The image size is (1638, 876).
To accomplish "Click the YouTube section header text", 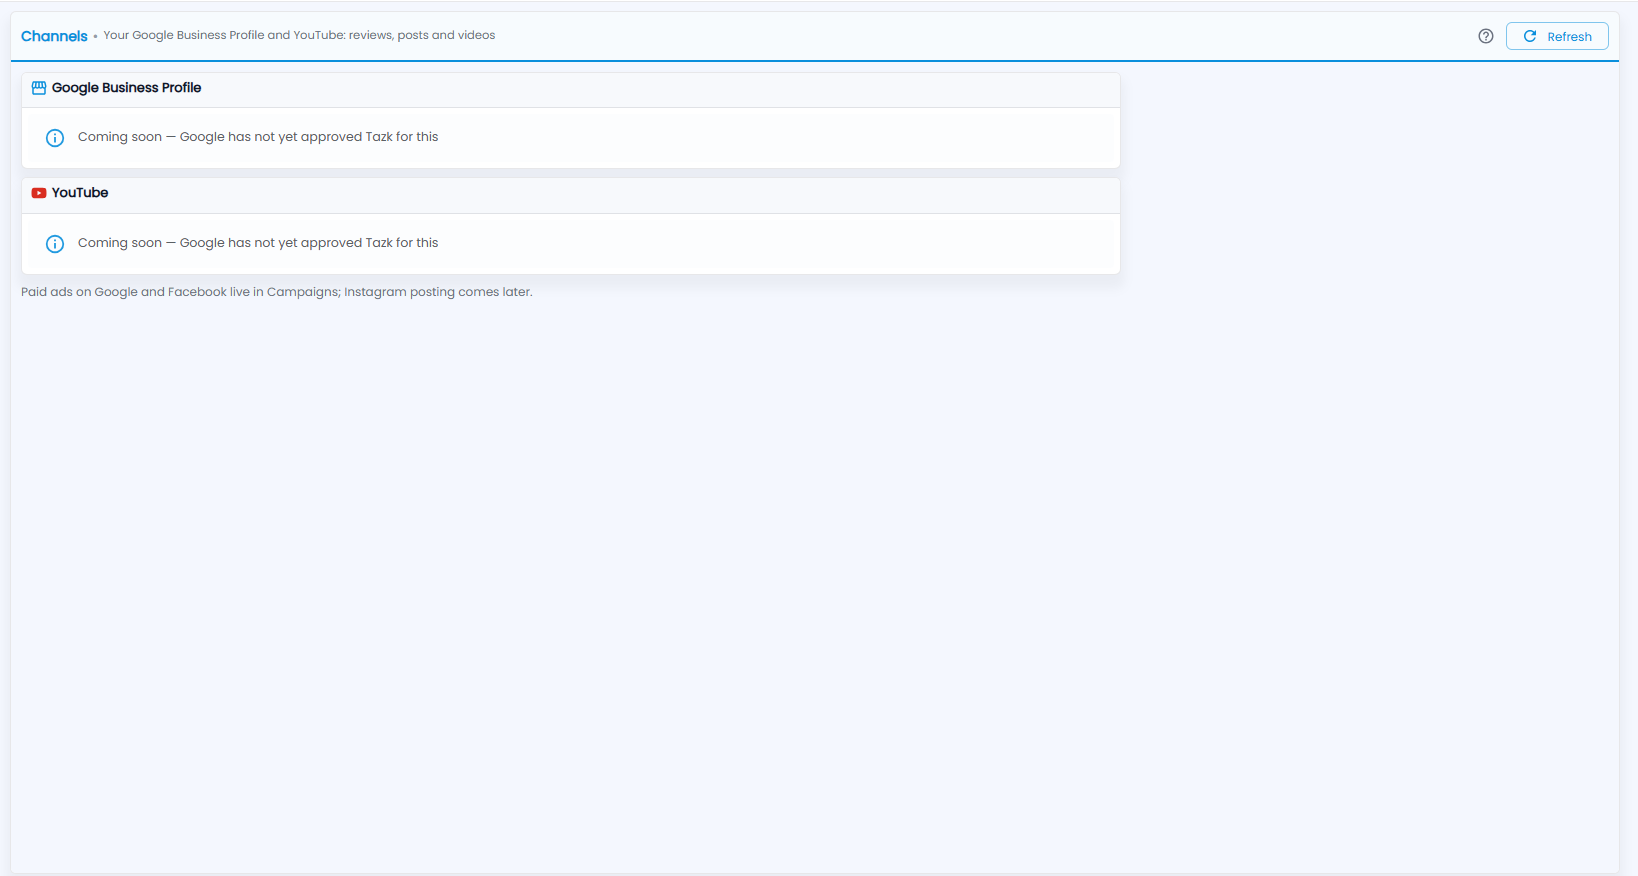I will point(80,193).
